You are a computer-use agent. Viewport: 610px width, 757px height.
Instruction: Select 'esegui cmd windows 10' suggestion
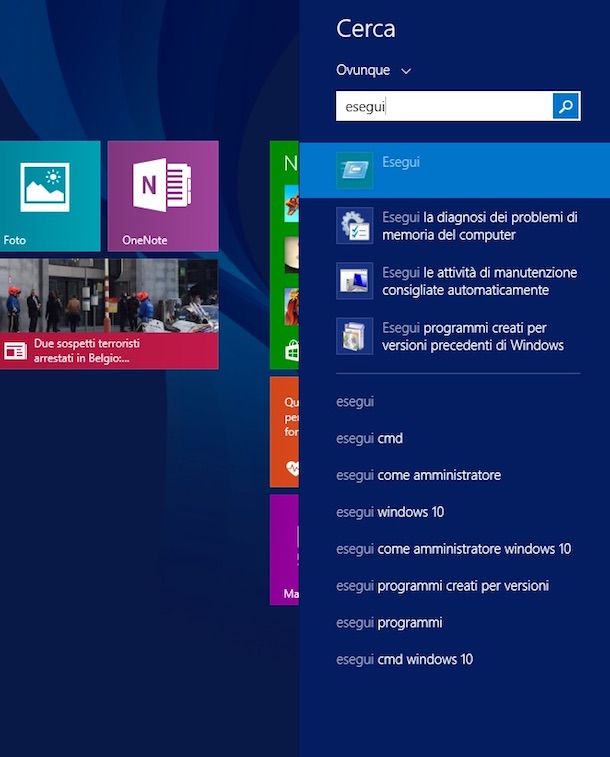(x=405, y=659)
